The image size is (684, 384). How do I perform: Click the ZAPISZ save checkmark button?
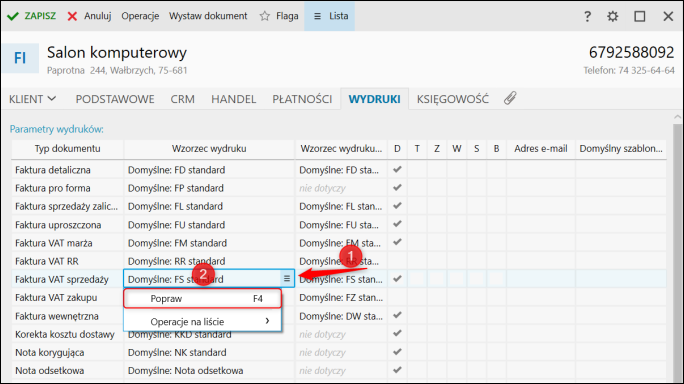click(x=31, y=16)
